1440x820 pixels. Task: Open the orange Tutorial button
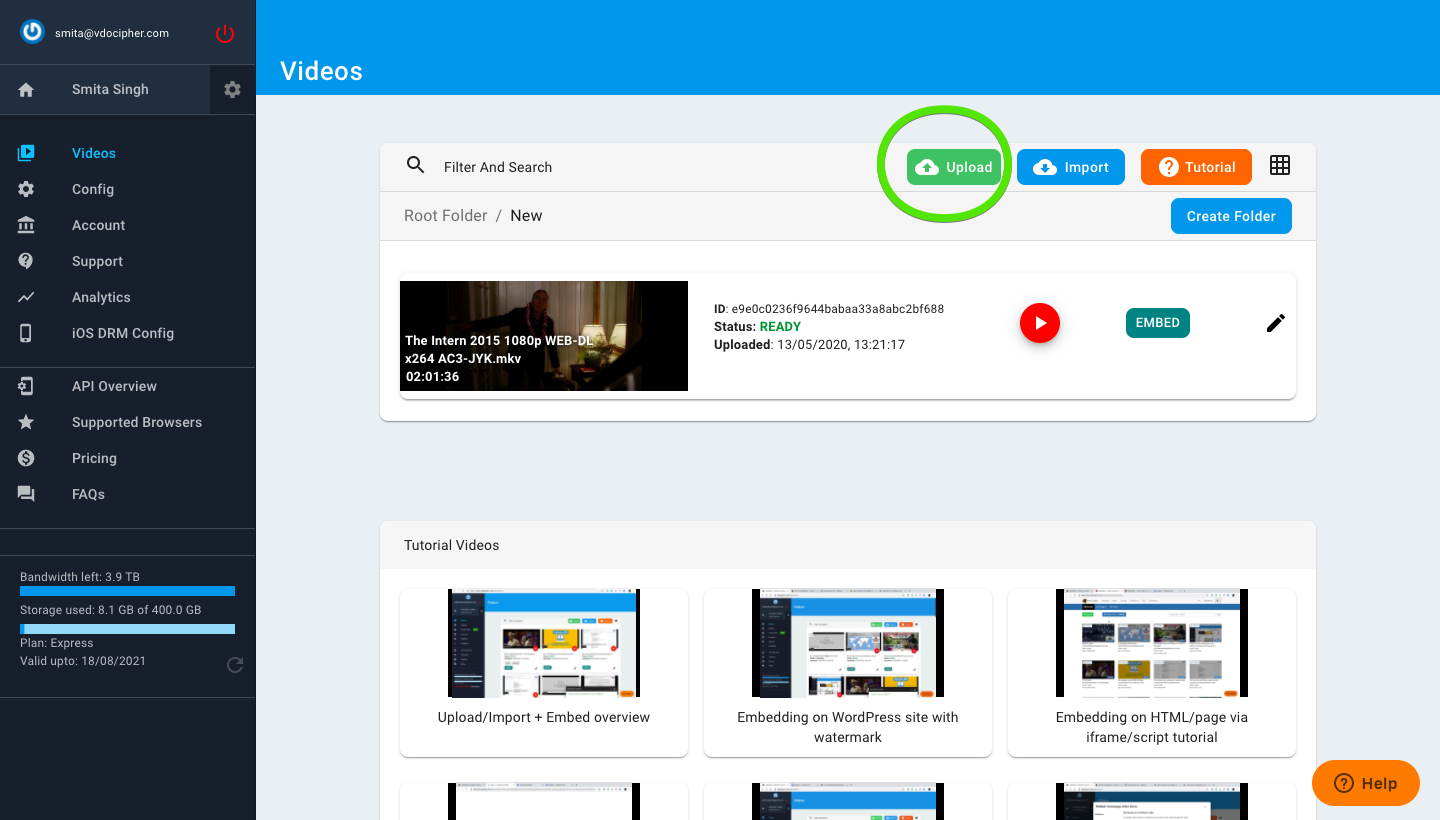pyautogui.click(x=1196, y=167)
